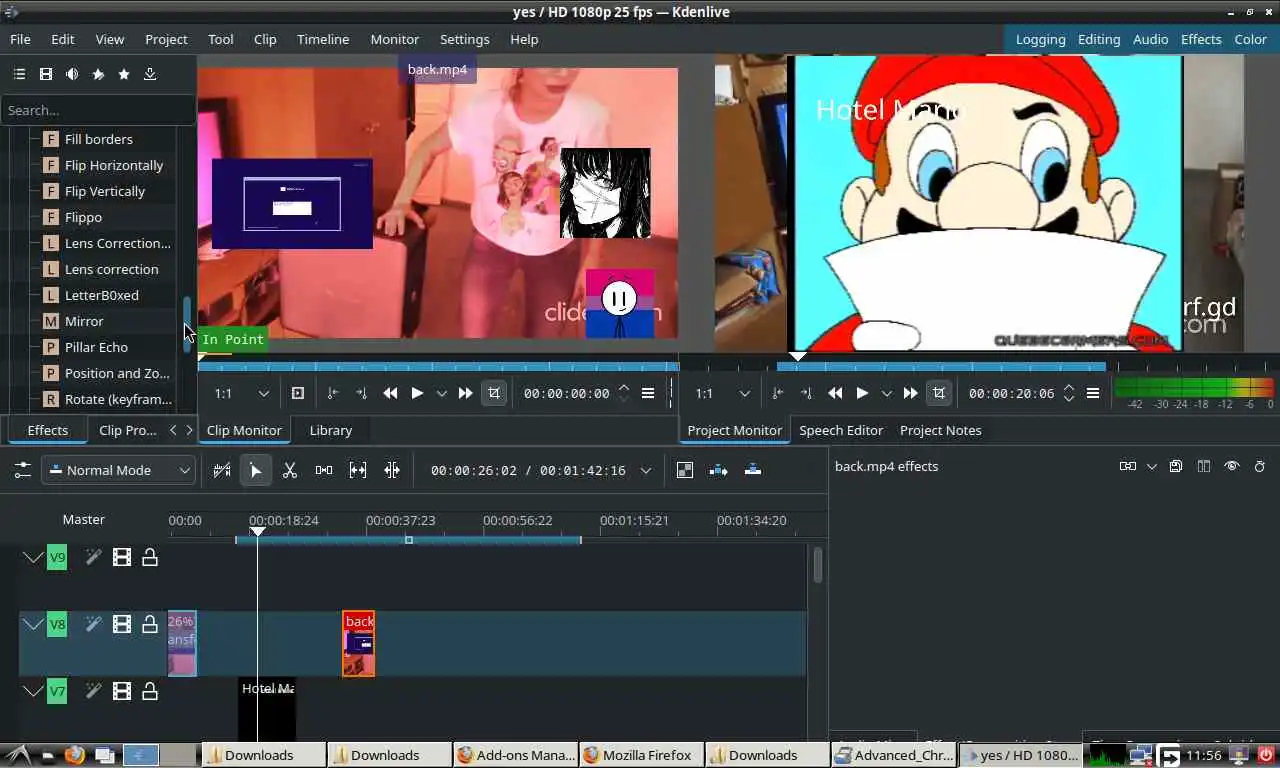The width and height of the screenshot is (1280, 768).
Task: Save effect stack icon in effects panel
Action: click(1176, 466)
